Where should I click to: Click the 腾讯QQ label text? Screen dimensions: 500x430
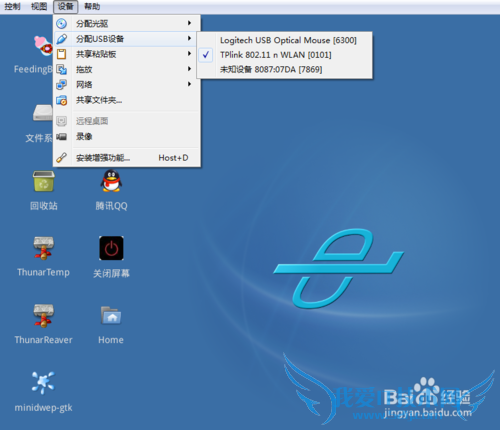coord(111,206)
